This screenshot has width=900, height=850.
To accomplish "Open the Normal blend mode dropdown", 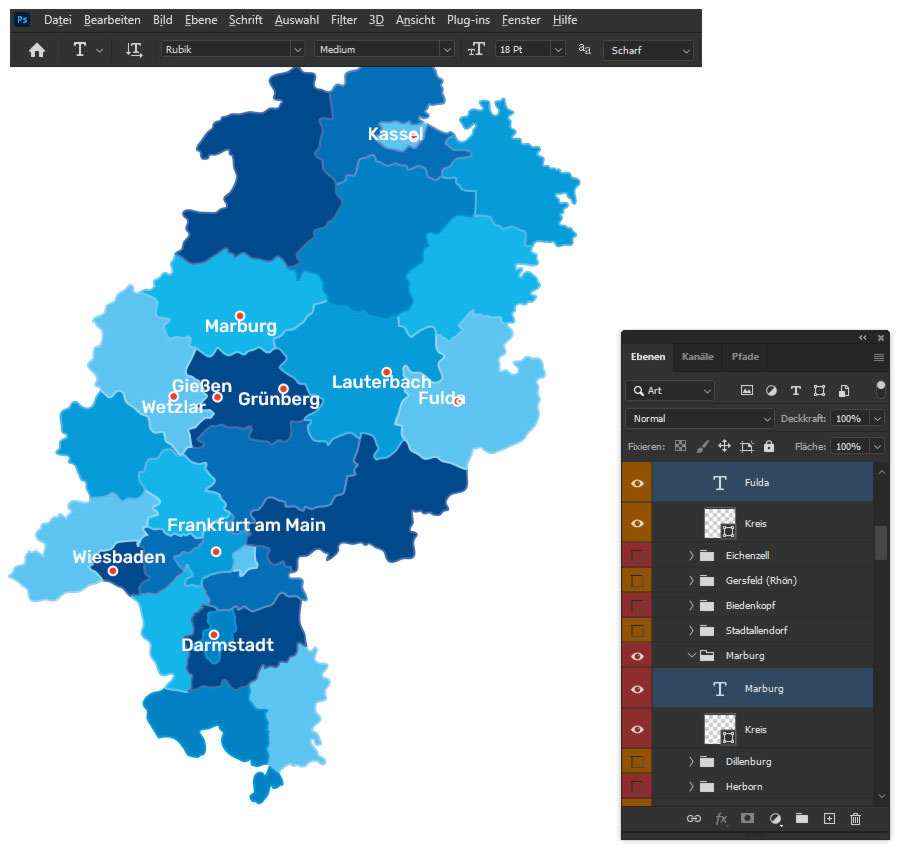I will click(x=700, y=419).
